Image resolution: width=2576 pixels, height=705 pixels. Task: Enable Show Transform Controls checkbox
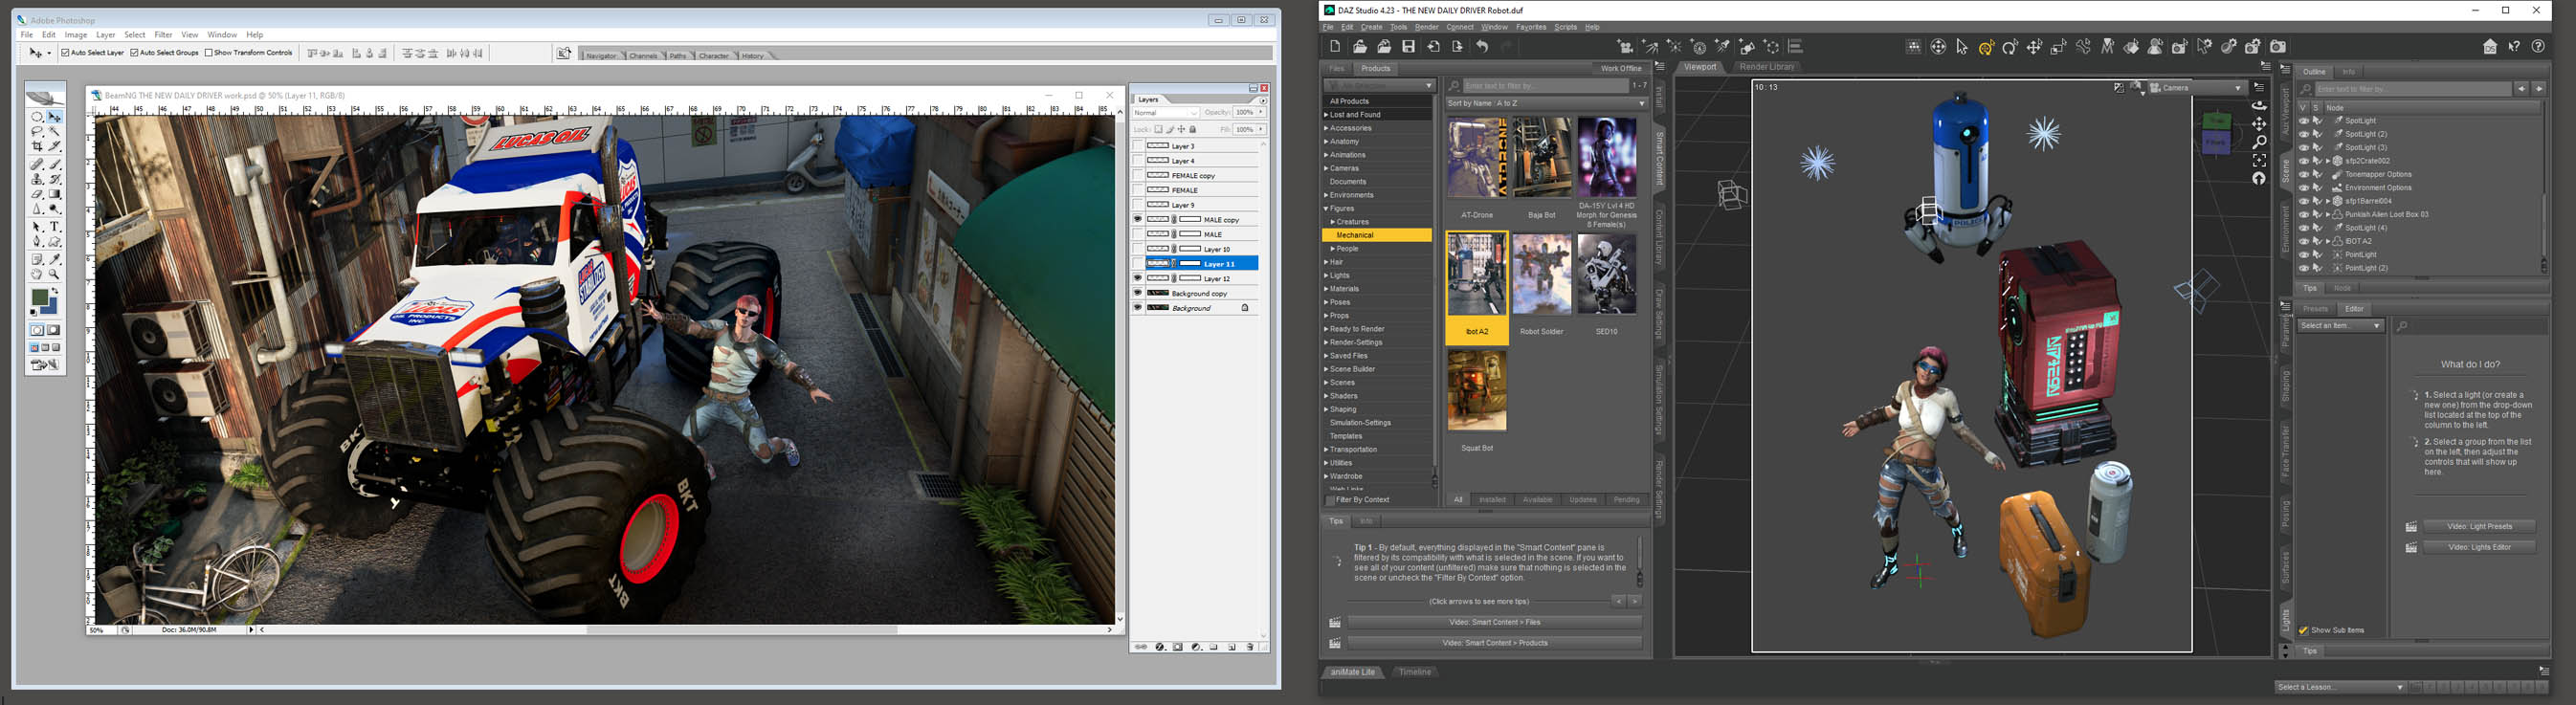point(208,52)
